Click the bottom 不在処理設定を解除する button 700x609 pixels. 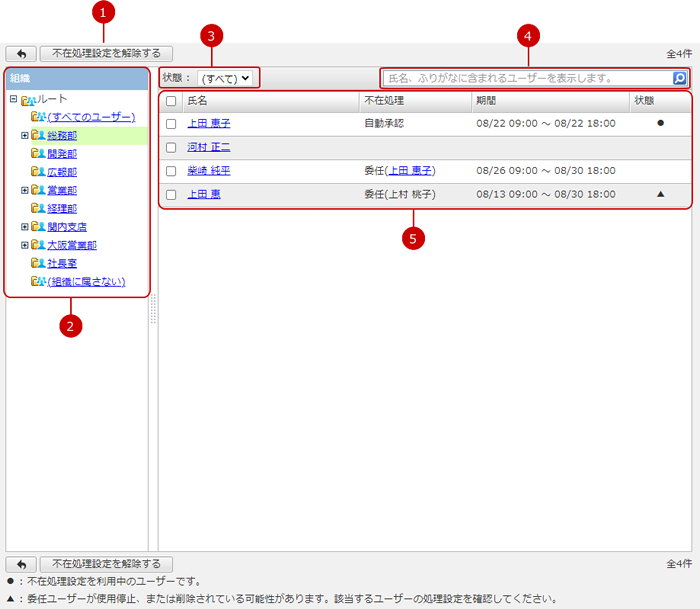point(106,564)
